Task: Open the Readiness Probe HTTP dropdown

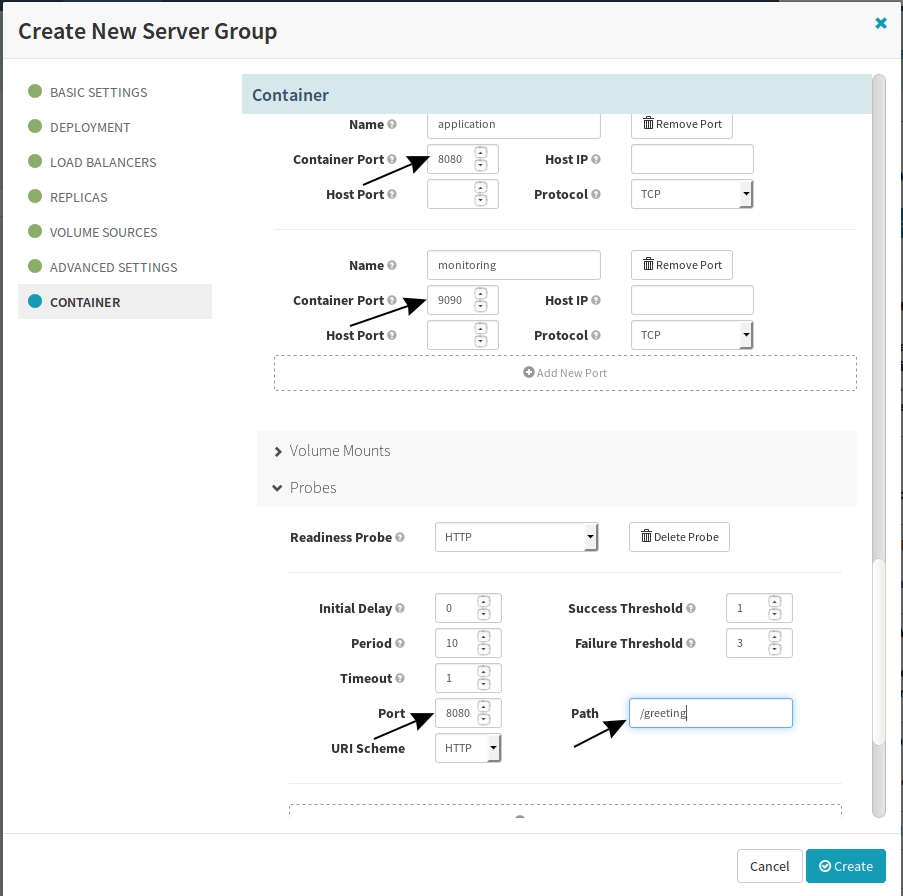Action: point(517,537)
